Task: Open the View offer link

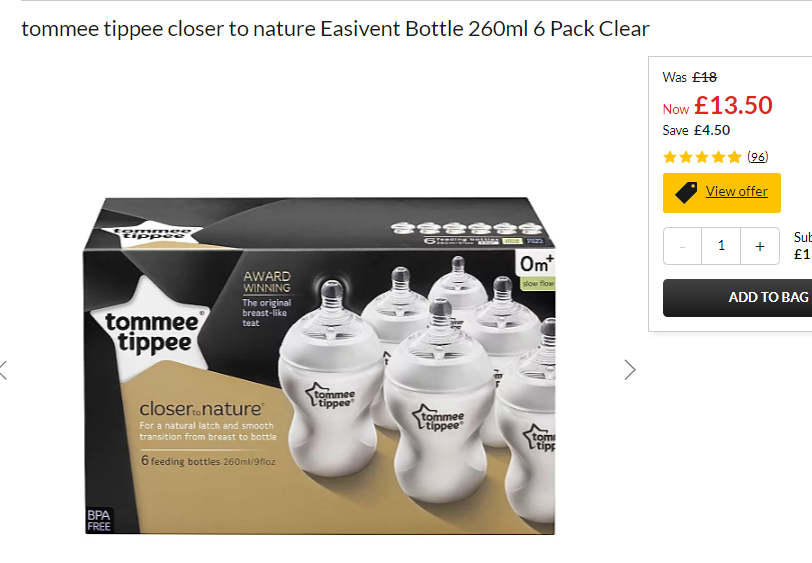Action: (x=736, y=191)
